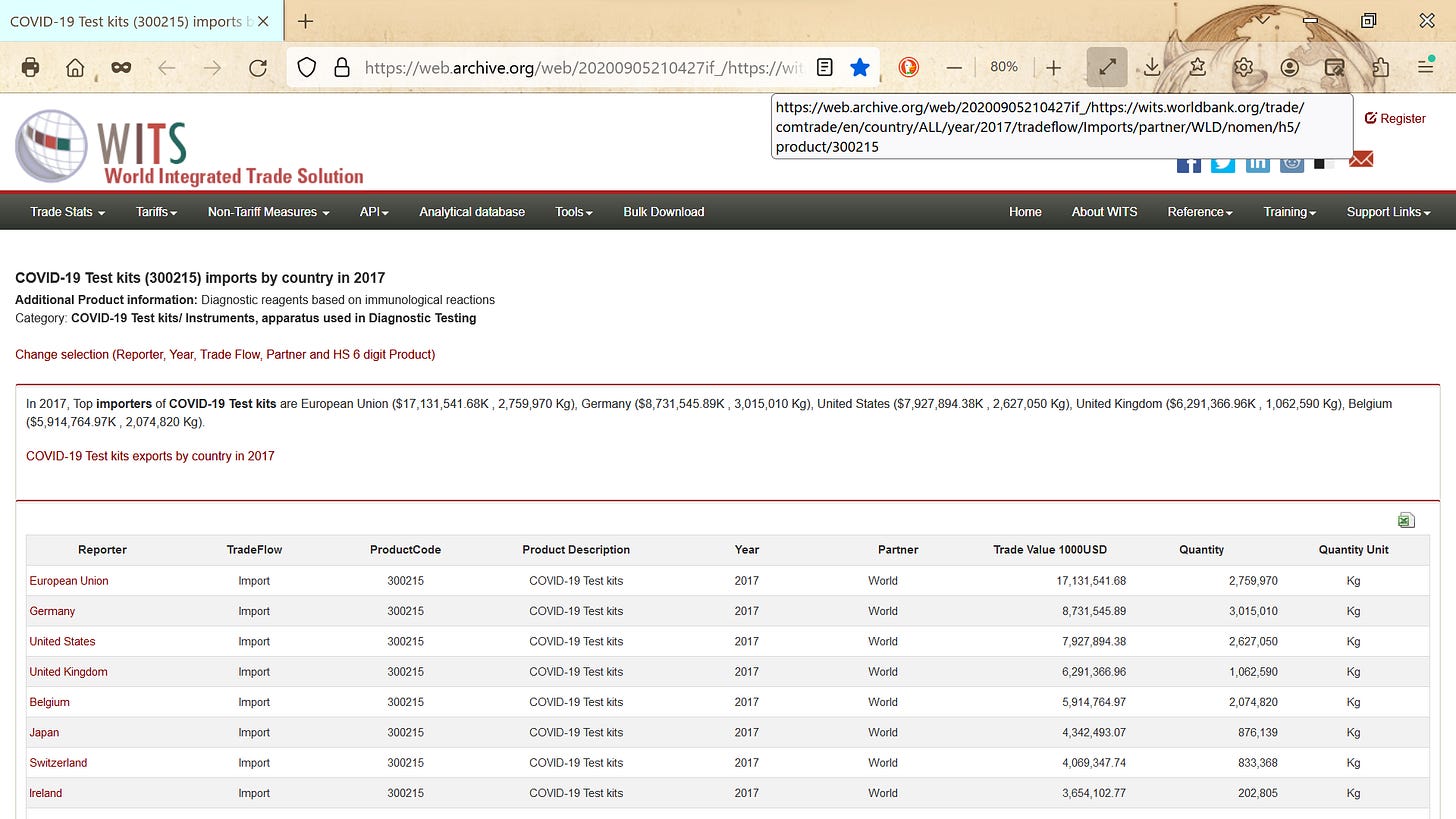1456x819 pixels.
Task: Click the fullscreen arrows button
Action: pos(1107,67)
